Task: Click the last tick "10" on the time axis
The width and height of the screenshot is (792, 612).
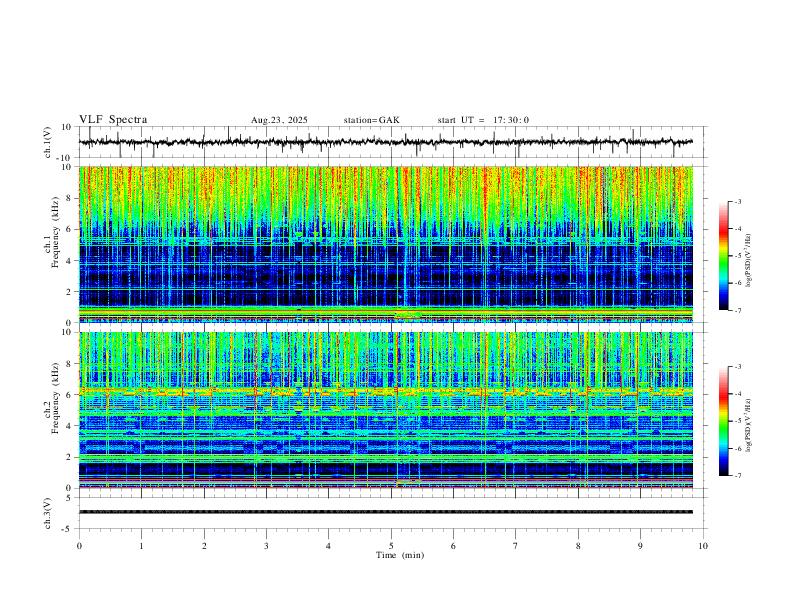Action: click(x=703, y=546)
